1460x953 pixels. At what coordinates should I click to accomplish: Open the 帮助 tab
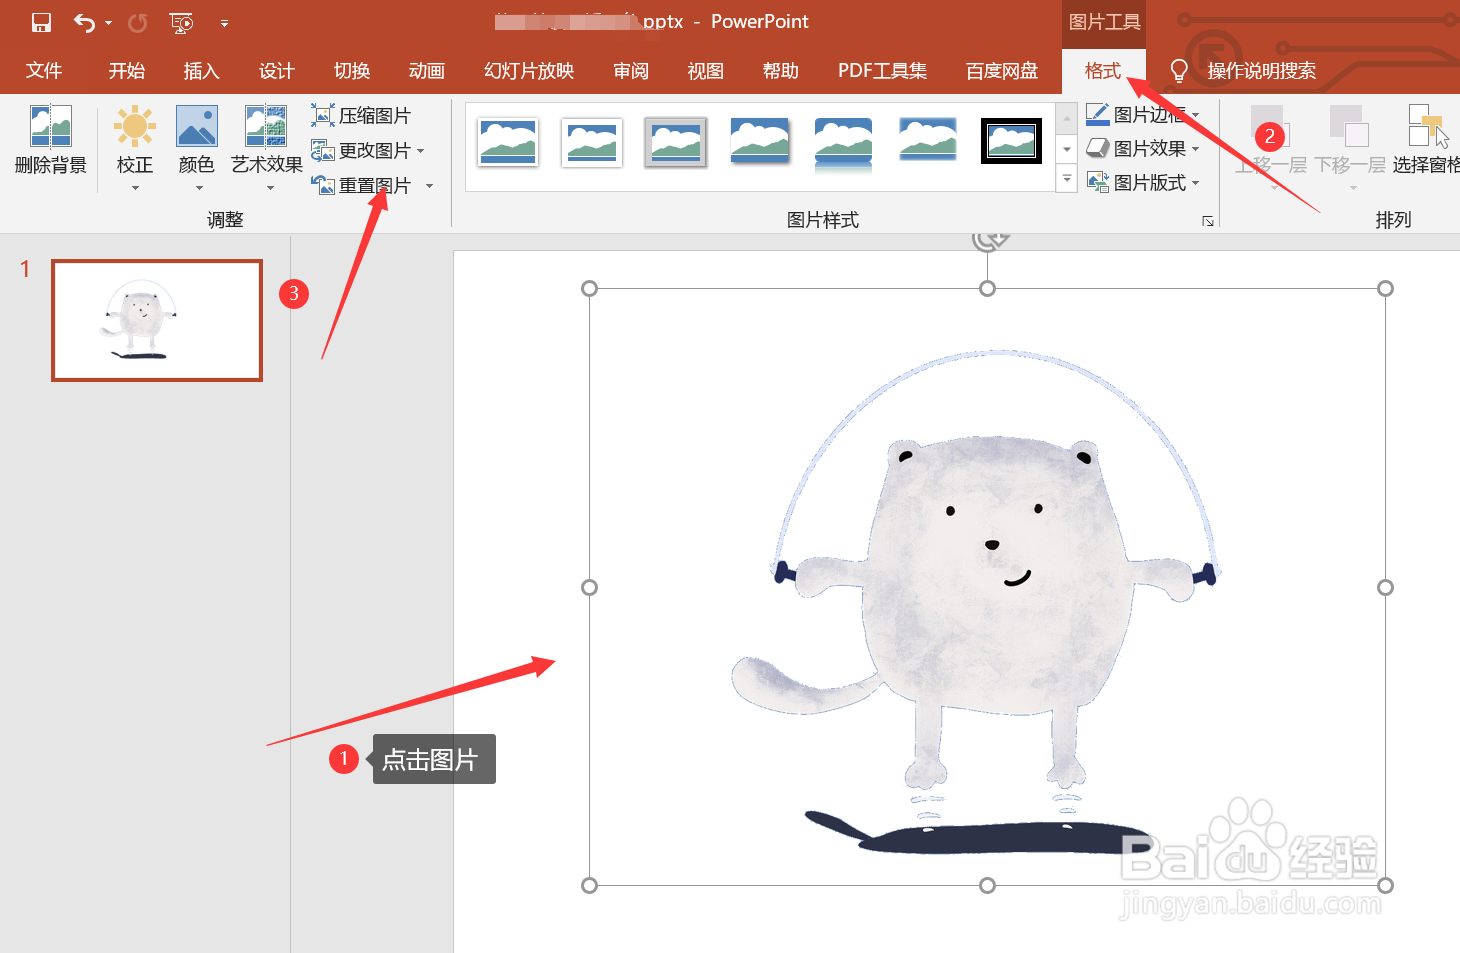click(781, 71)
